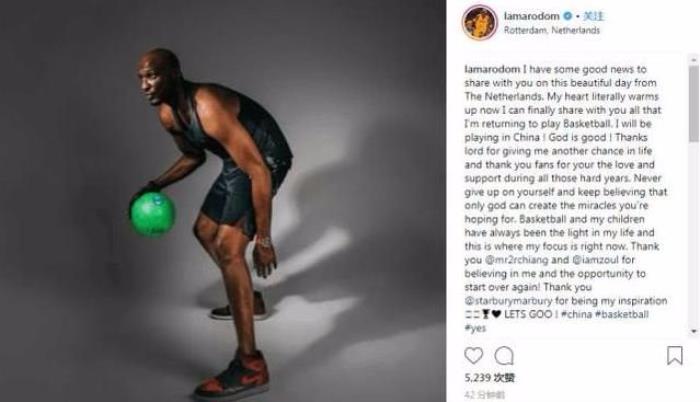Open the #basketball hashtag
Screen dimensions: 700x402
pyautogui.click(x=621, y=314)
